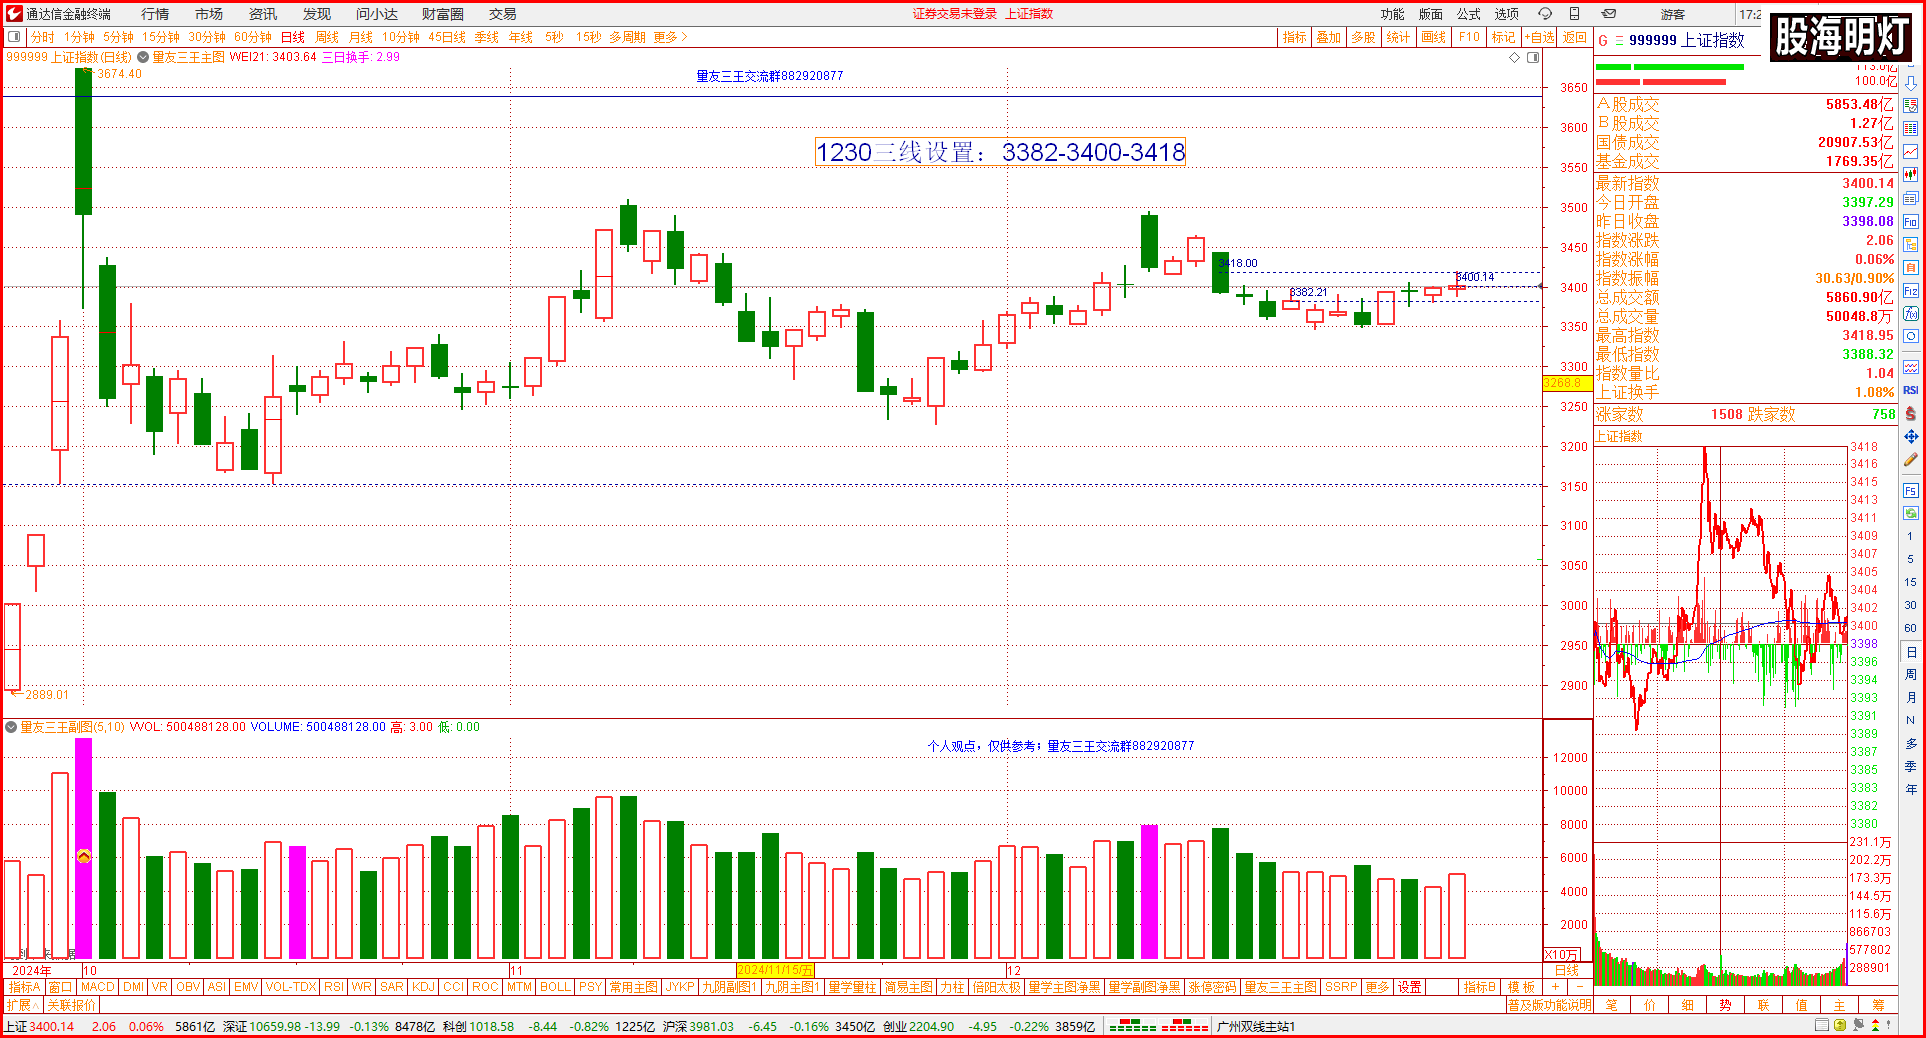The width and height of the screenshot is (1926, 1038).
Task: Click the line trend chart icon in sidebar
Action: tap(1910, 151)
